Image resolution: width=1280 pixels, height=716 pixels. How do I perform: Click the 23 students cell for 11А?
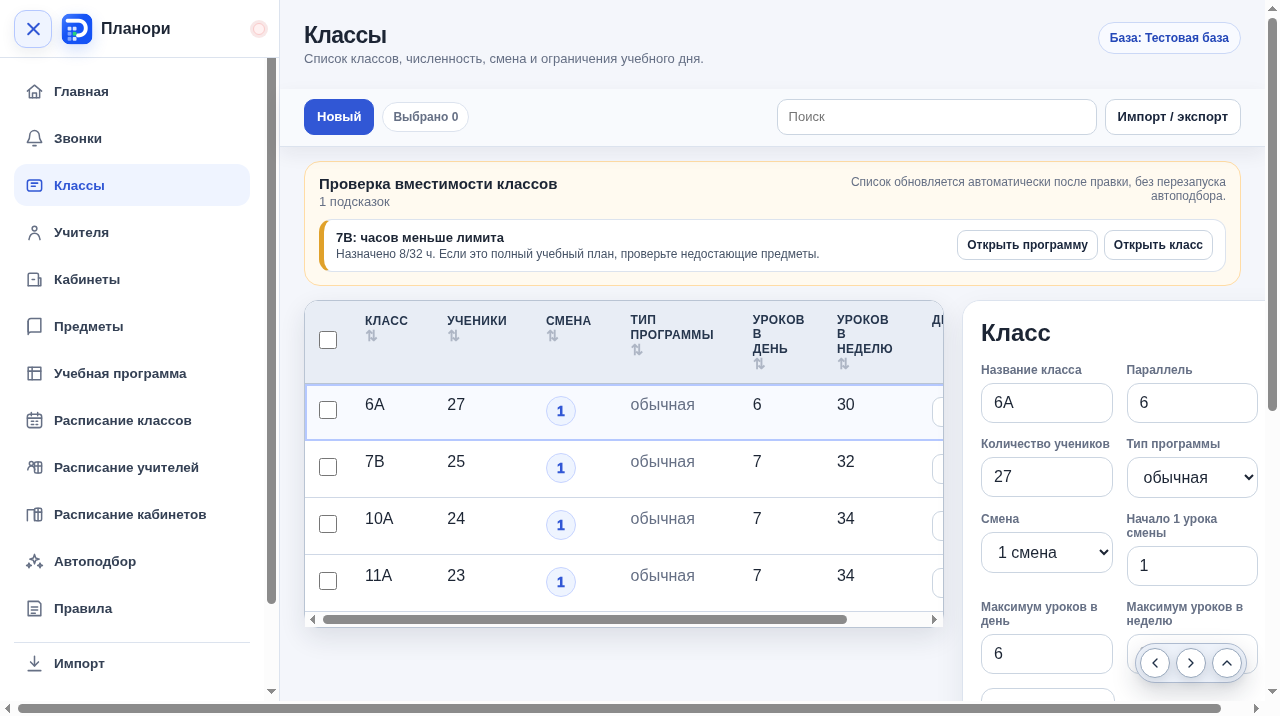[456, 576]
